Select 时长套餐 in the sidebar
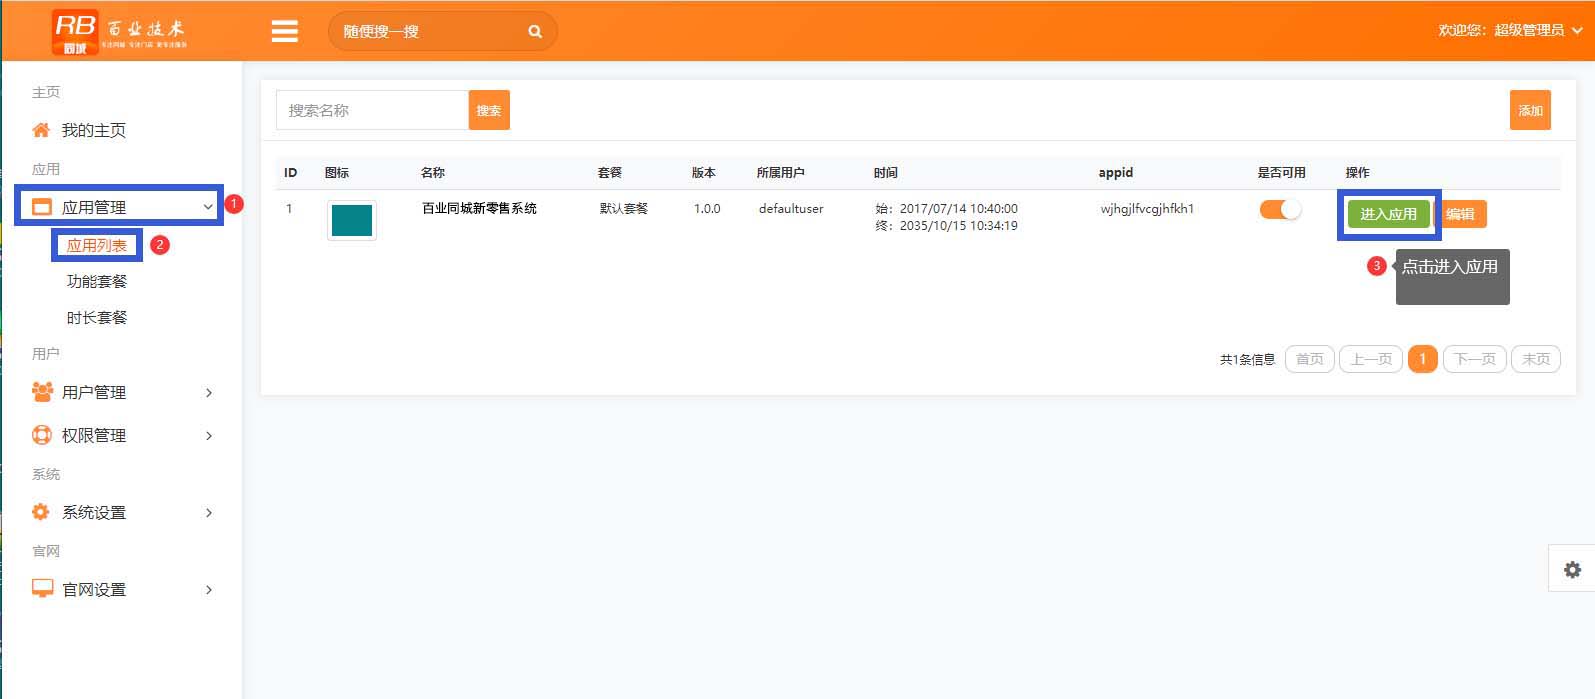 click(x=97, y=317)
